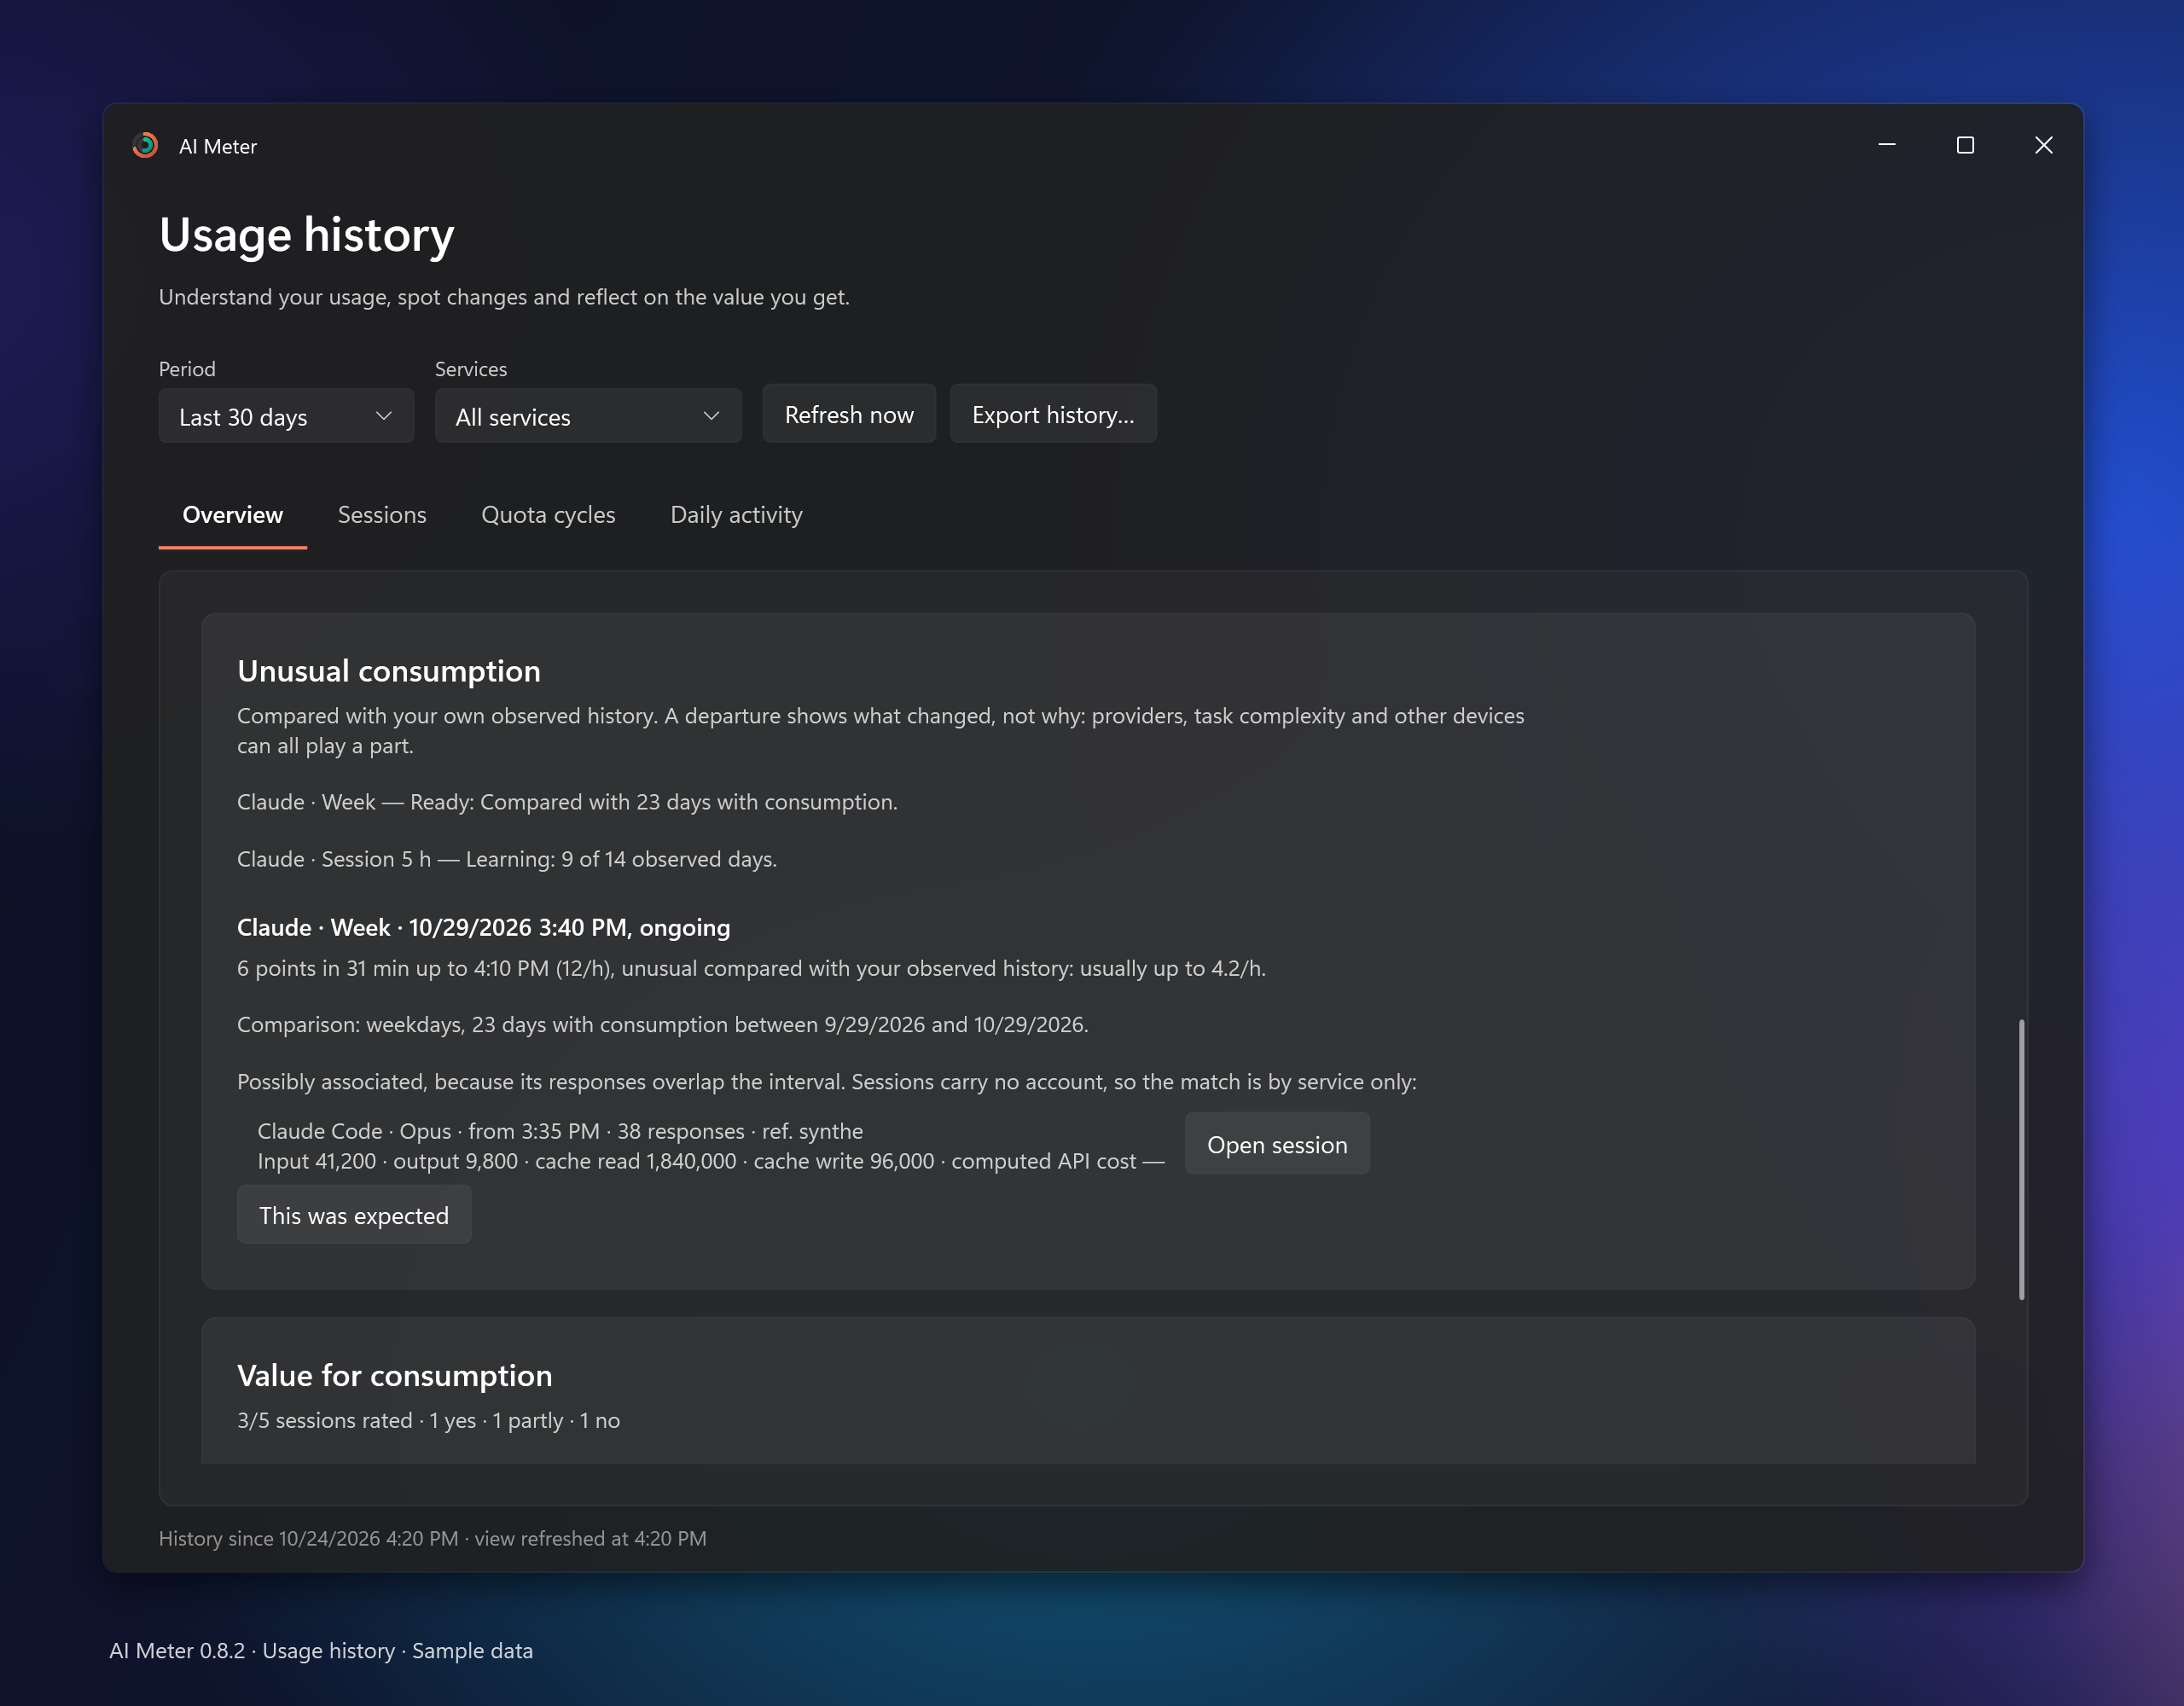Screen dimensions: 2184x1706
Task: Click the Usage history page heading
Action: [x=307, y=235]
